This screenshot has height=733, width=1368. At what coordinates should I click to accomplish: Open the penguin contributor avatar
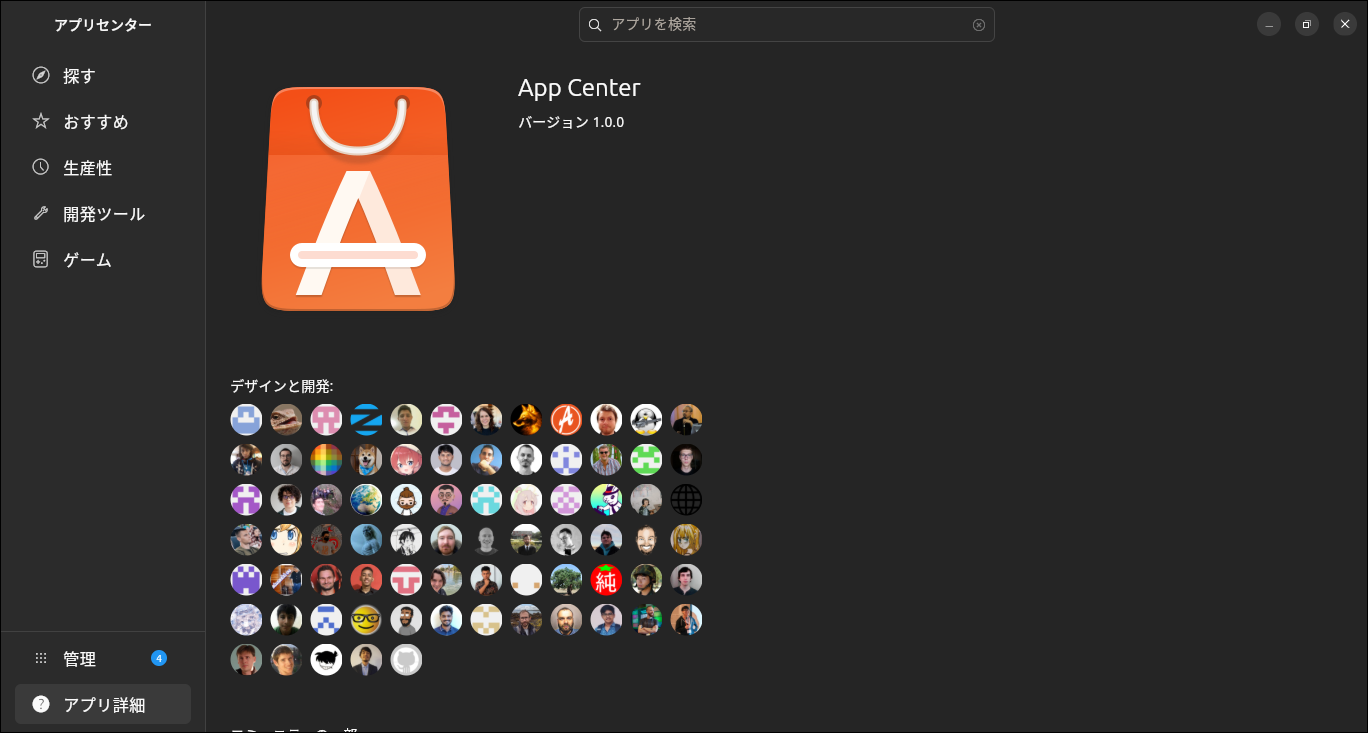click(x=646, y=420)
